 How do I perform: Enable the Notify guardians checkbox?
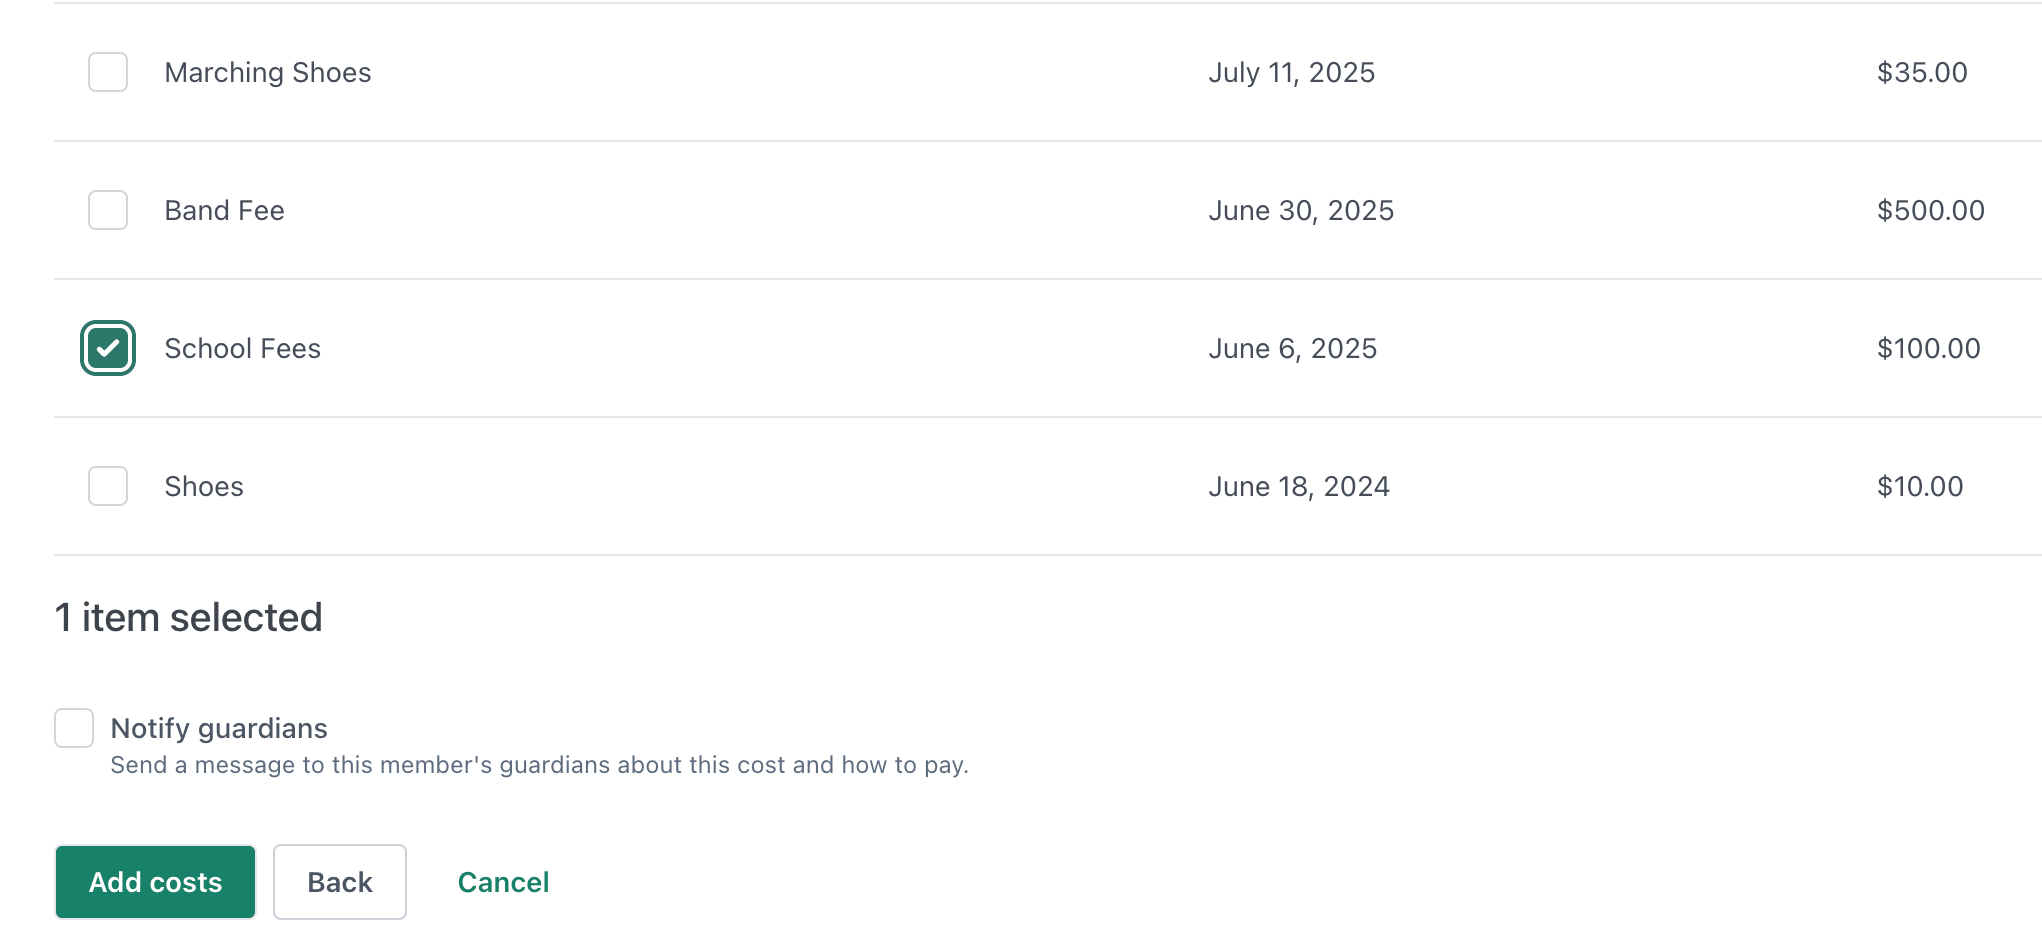click(74, 728)
